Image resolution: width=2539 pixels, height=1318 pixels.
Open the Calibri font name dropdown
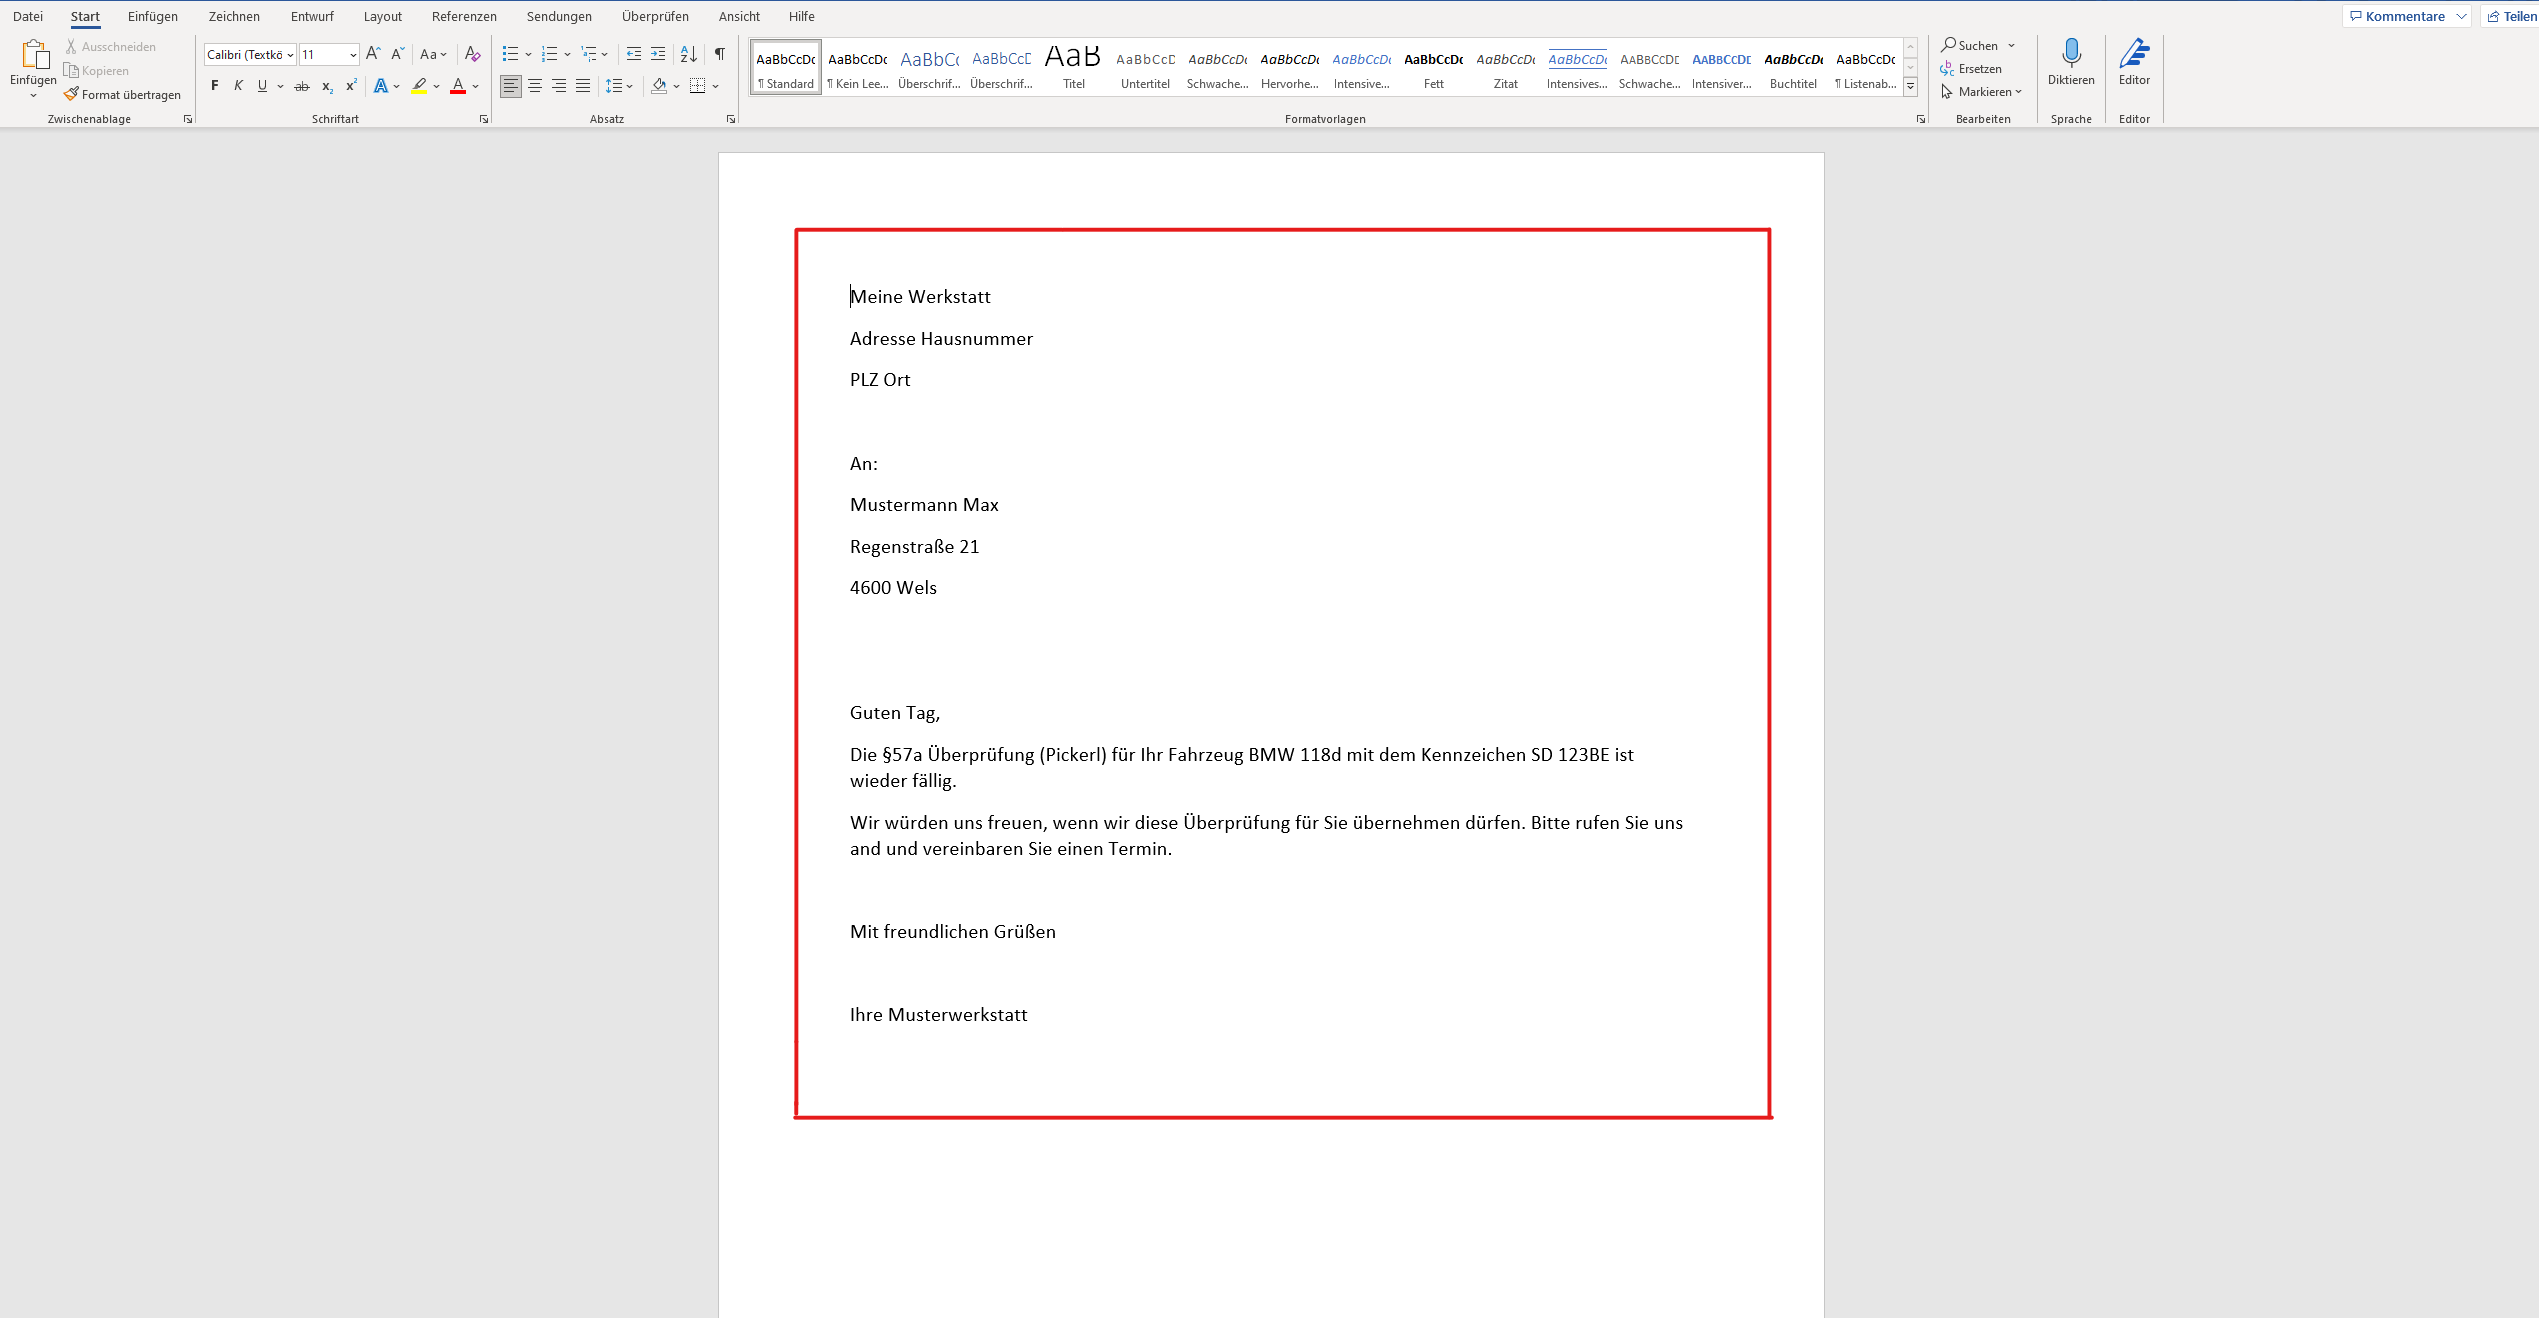click(290, 55)
